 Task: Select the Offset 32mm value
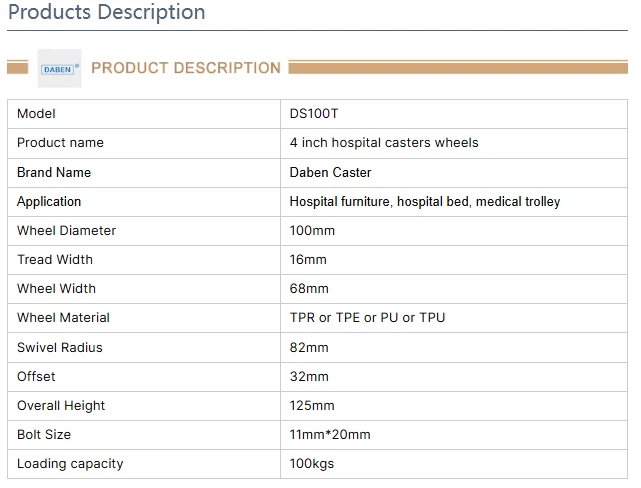(309, 376)
